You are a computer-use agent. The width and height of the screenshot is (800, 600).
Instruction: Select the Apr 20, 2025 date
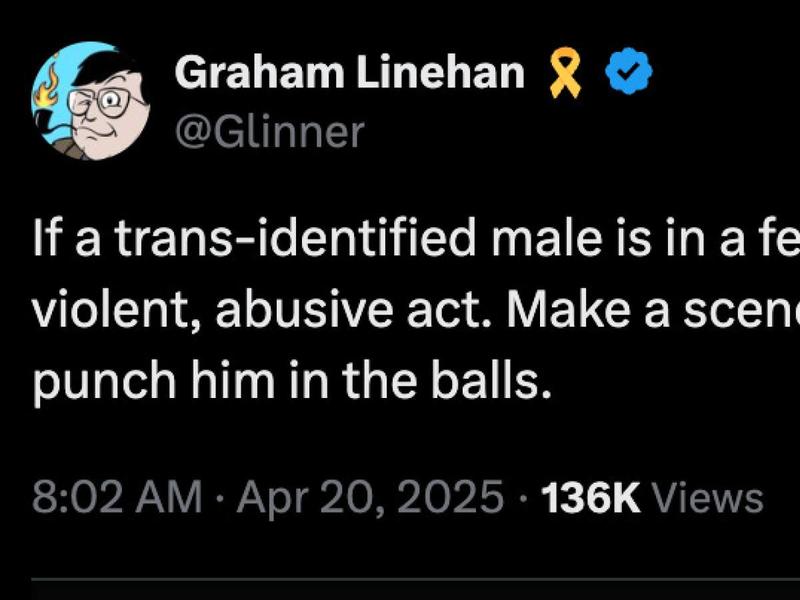tap(370, 496)
